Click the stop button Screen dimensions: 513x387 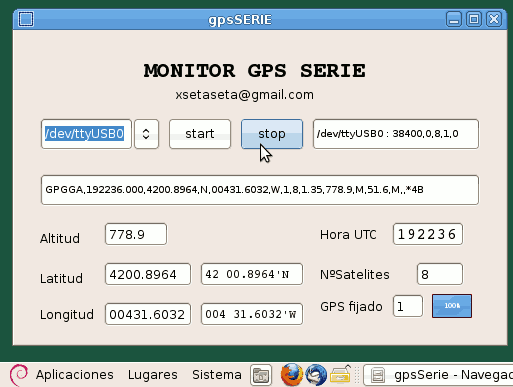pos(272,134)
